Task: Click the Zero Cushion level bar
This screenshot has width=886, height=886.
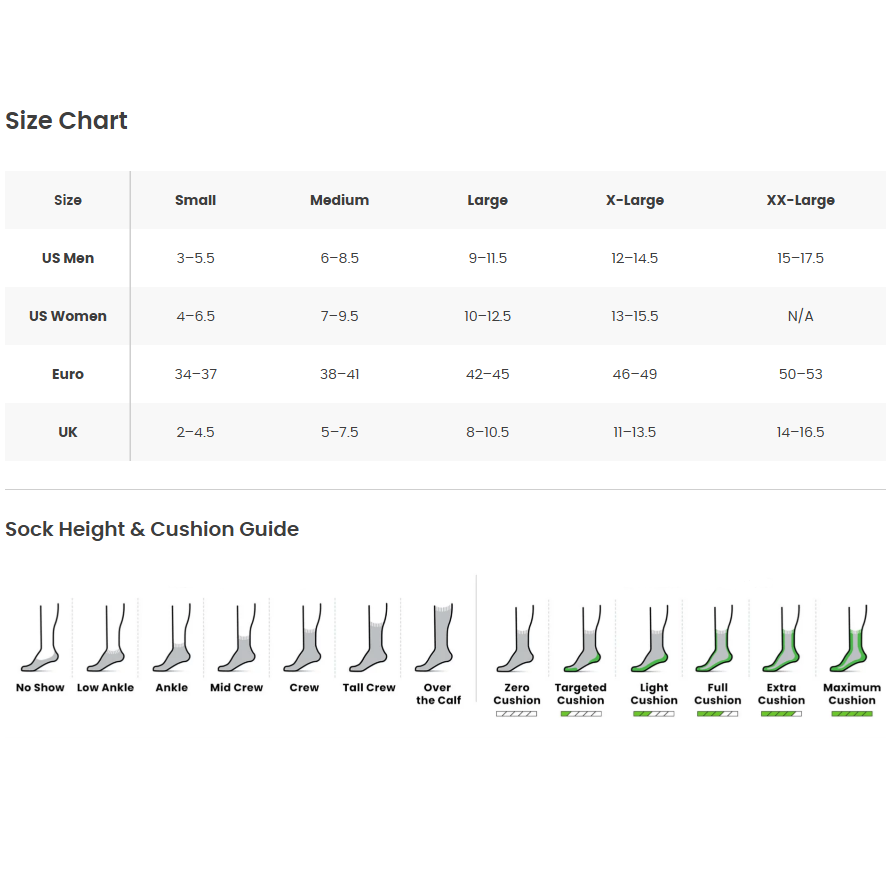Action: click(x=517, y=714)
